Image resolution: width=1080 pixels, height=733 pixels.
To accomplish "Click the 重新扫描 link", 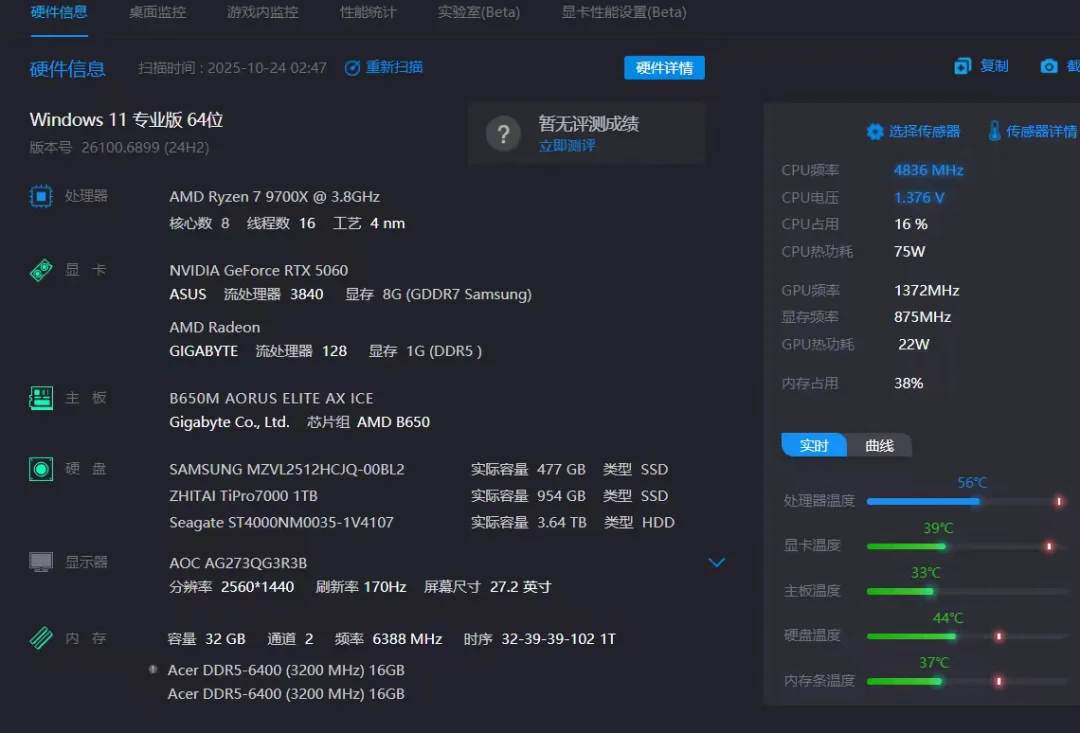I will pyautogui.click(x=394, y=68).
